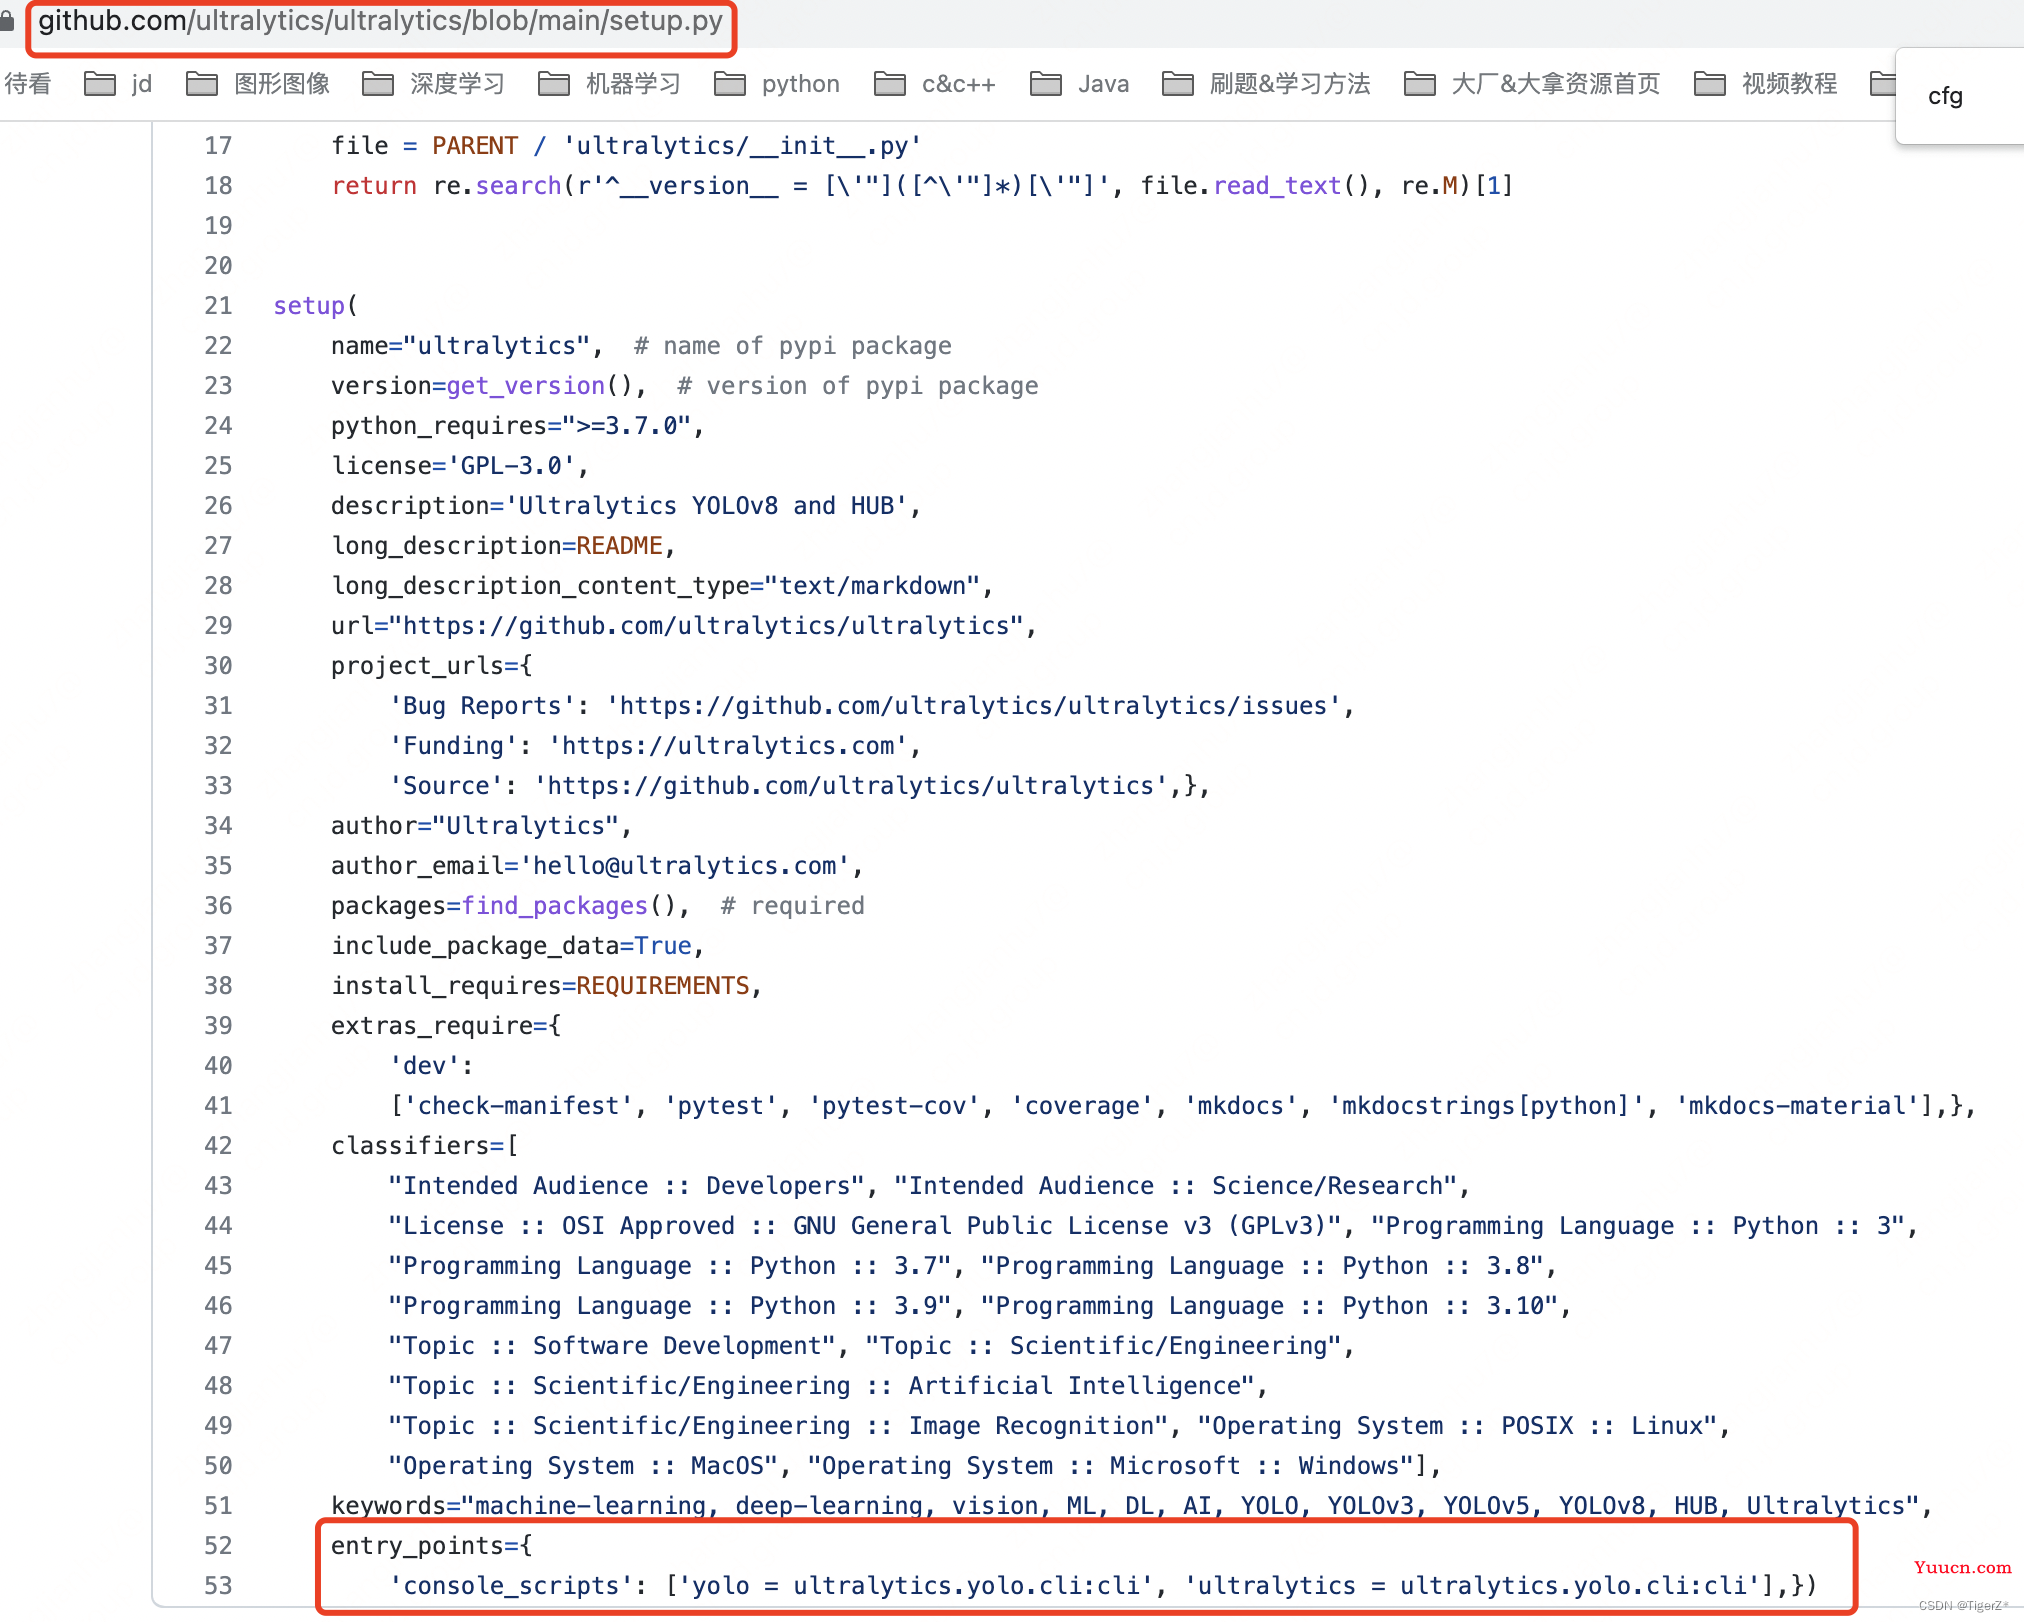Open the 视频教程 bookmark folder
Screen dimensions: 2024x1622
[x=1766, y=84]
